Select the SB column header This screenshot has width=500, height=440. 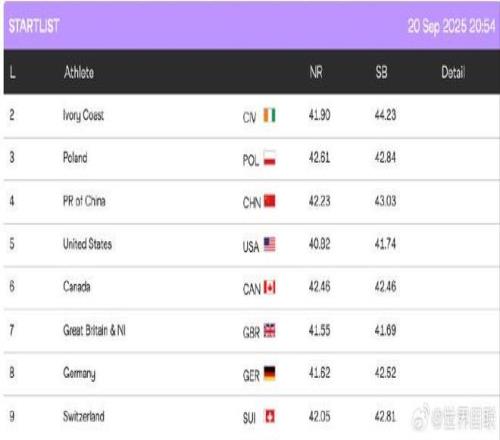tap(382, 72)
